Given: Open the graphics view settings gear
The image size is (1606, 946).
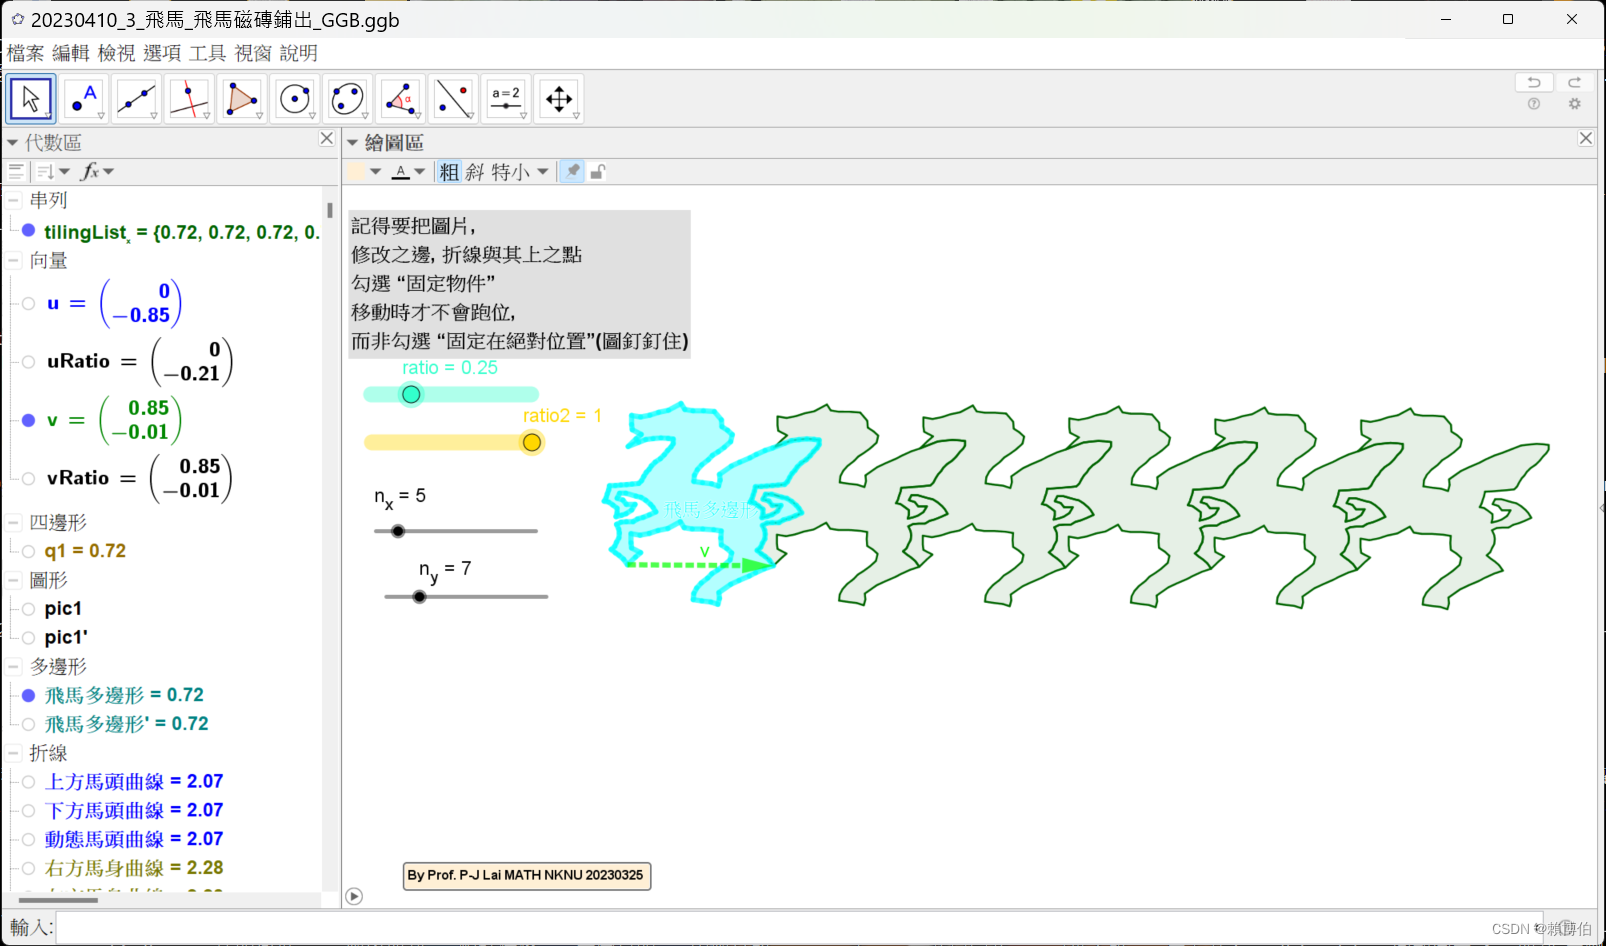Looking at the screenshot, I should 1575,103.
